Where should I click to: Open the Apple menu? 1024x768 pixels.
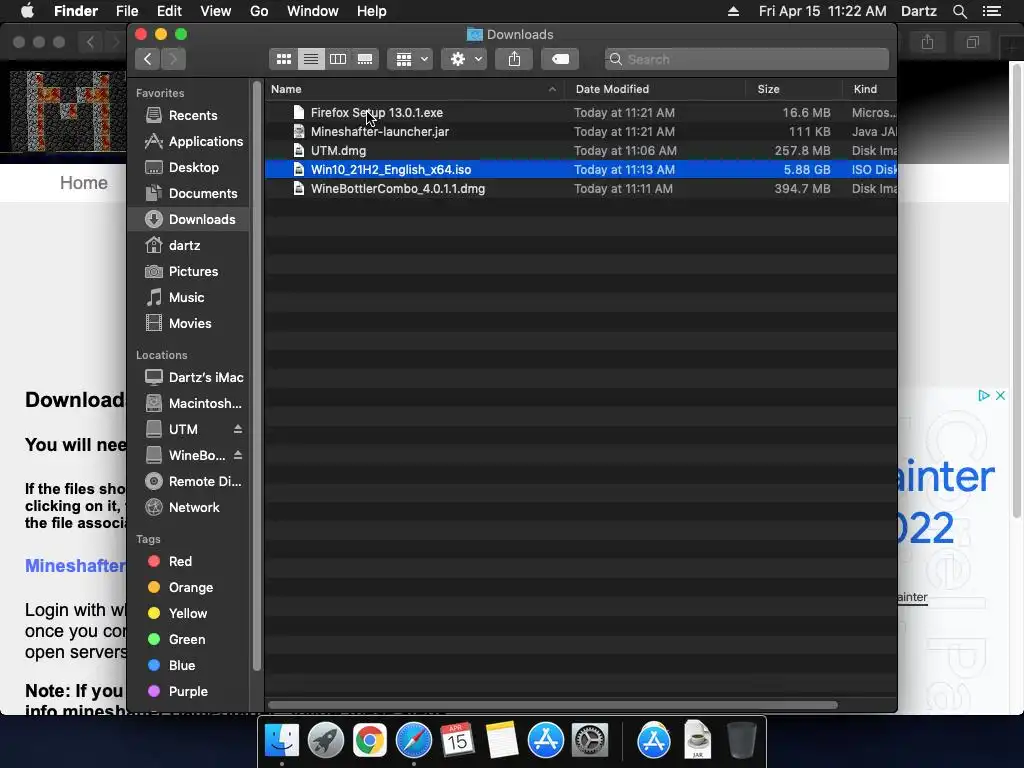[x=27, y=11]
